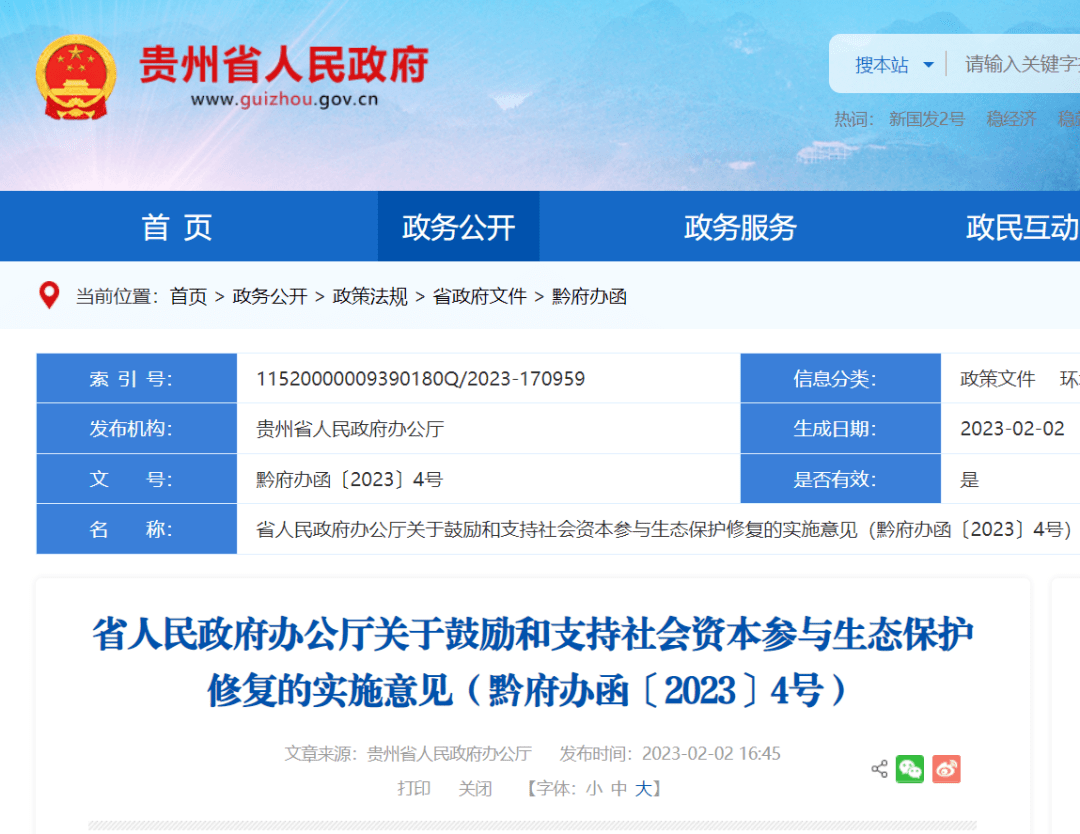Click 黔府办函 breadcrumb link

[589, 296]
